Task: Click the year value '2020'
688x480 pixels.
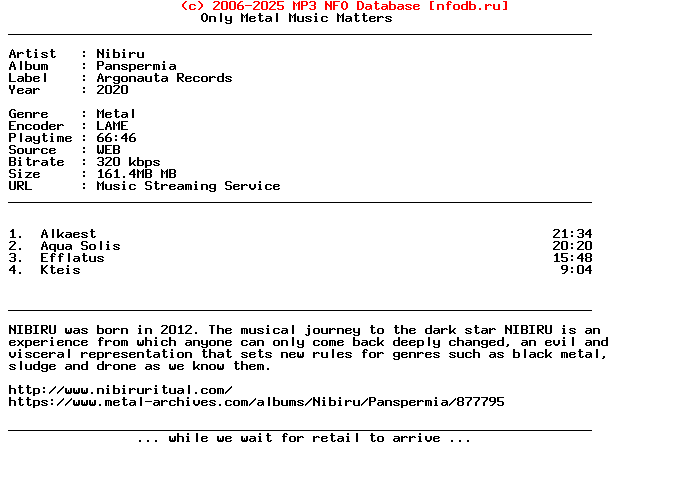Action: [112, 90]
